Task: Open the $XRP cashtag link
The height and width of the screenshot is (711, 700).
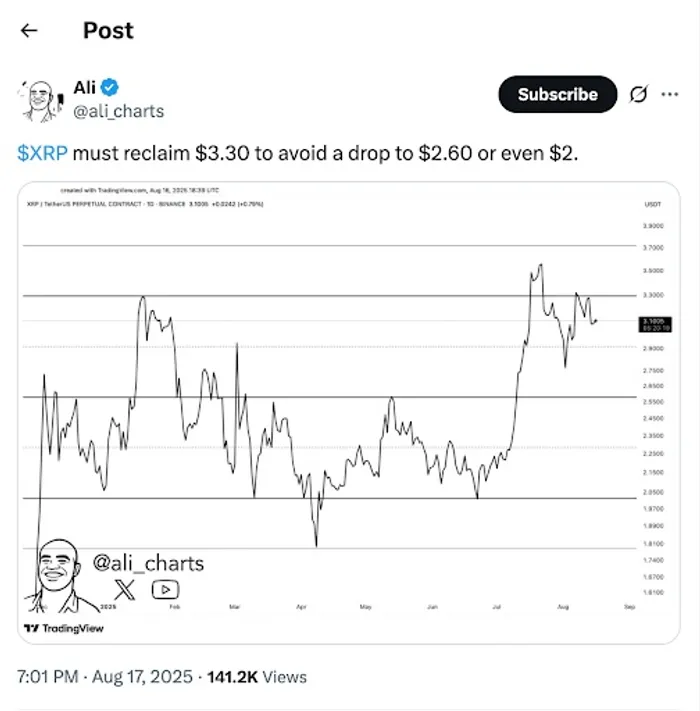Action: pyautogui.click(x=41, y=152)
